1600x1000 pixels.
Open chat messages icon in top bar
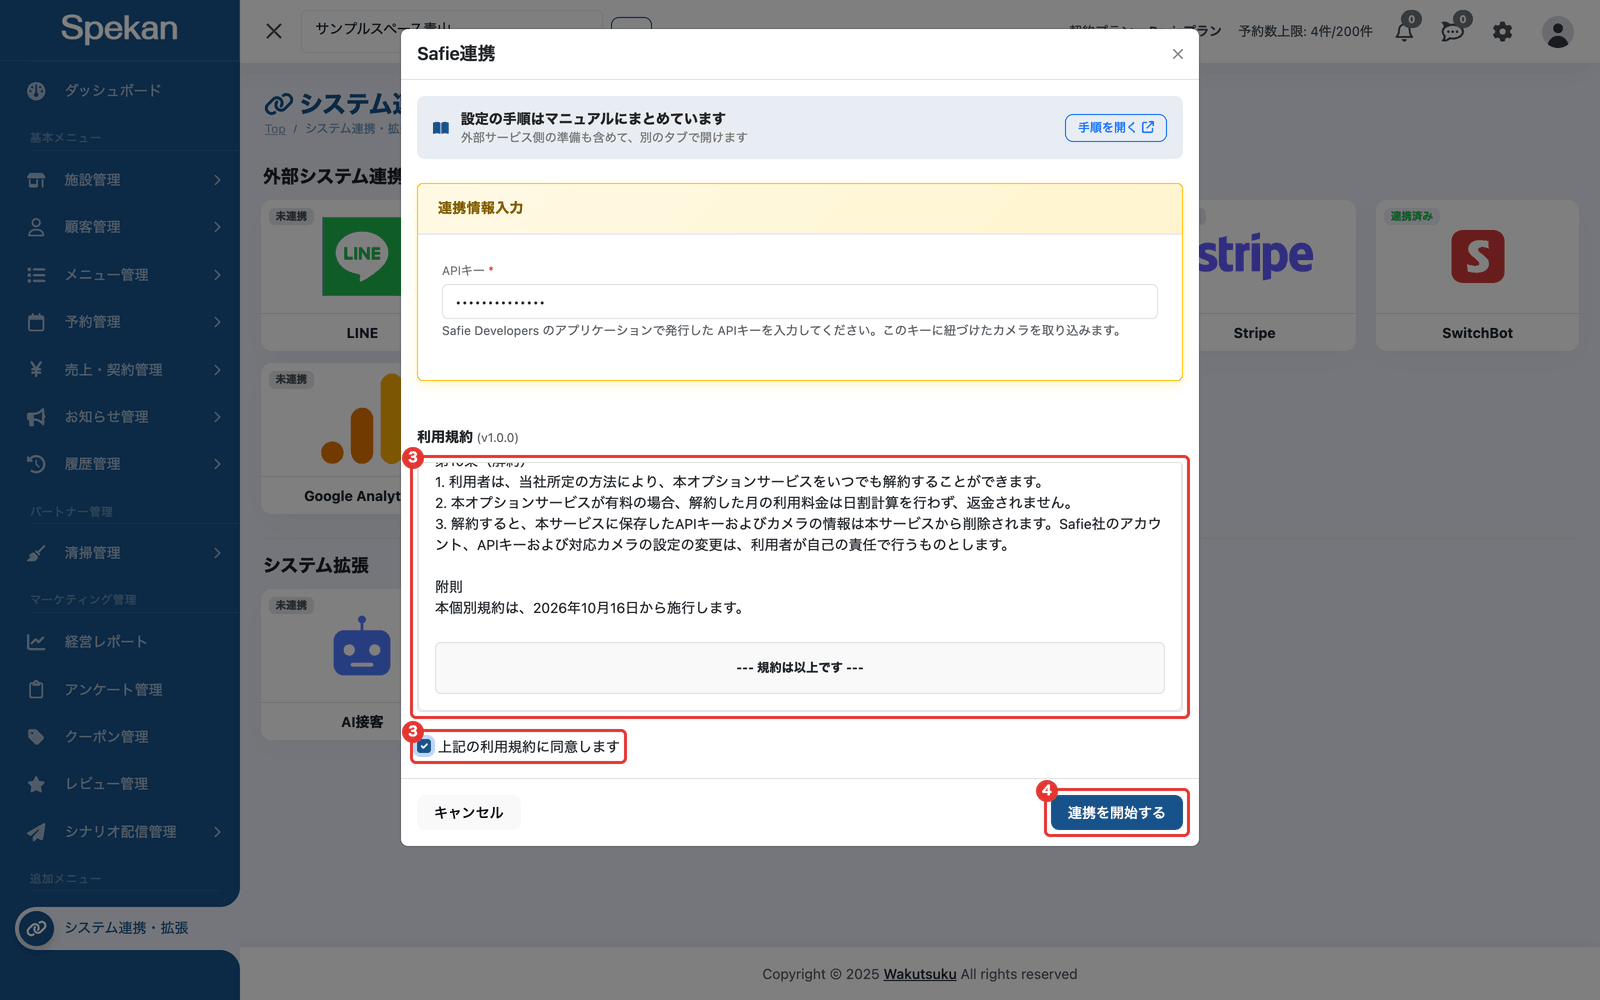coord(1452,32)
